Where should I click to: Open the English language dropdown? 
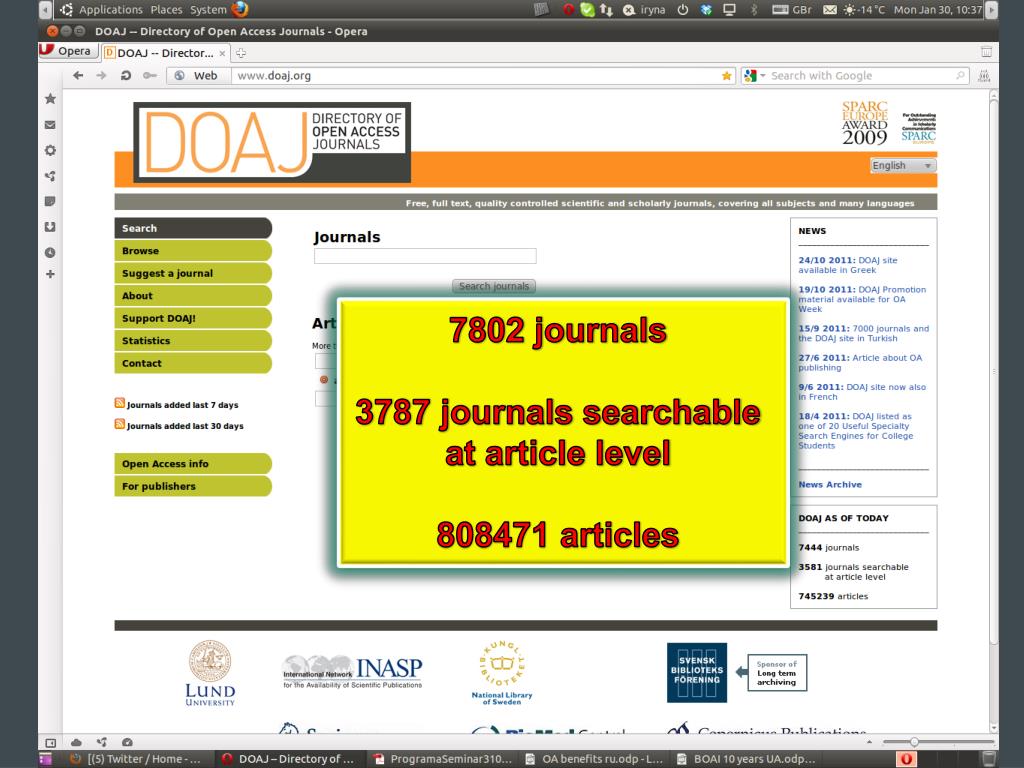(x=903, y=165)
